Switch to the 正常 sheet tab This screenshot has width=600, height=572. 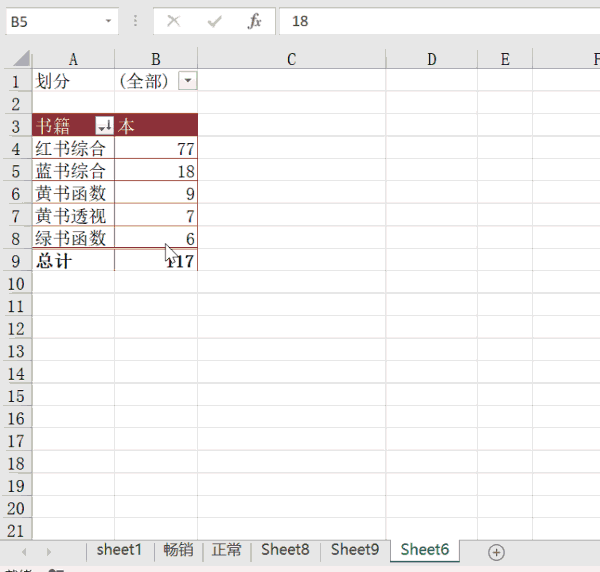[227, 550]
